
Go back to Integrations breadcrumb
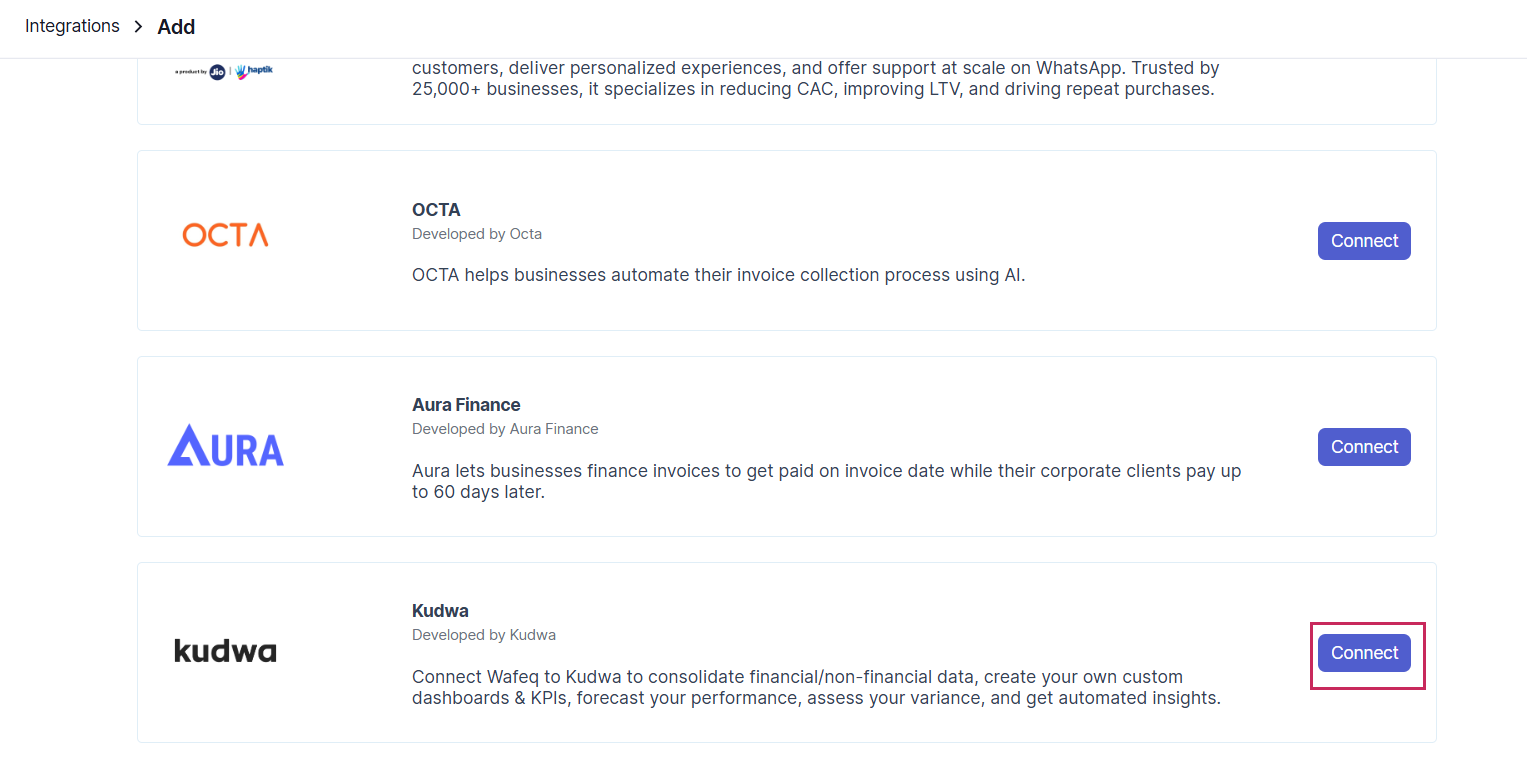72,26
